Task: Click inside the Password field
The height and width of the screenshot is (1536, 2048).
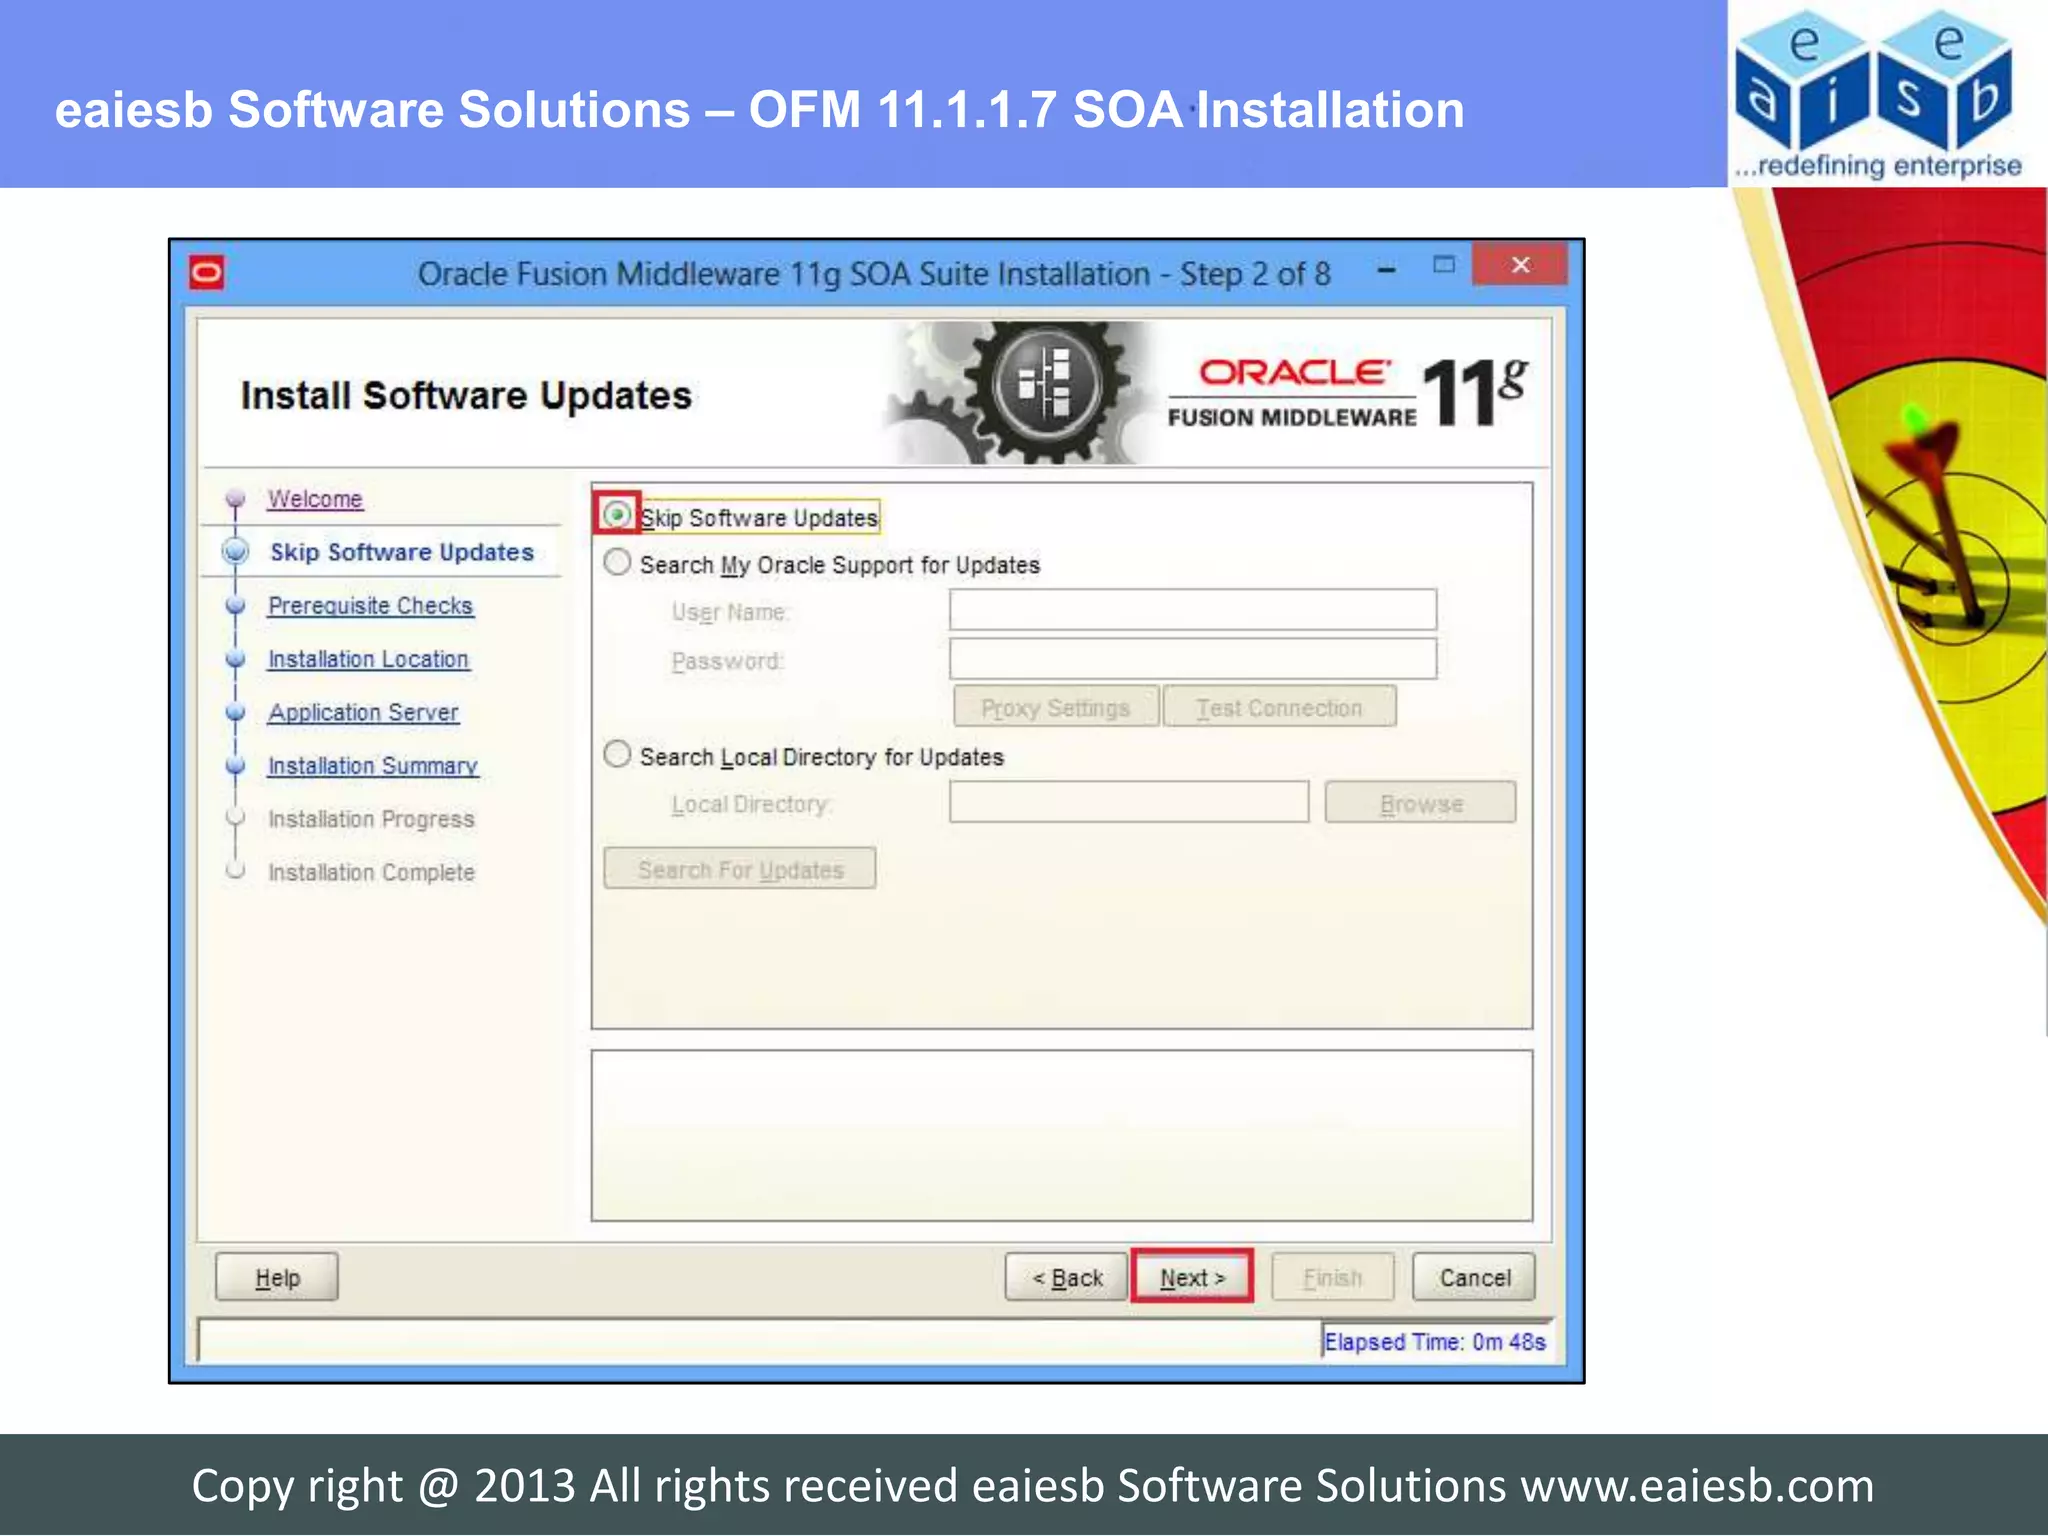Action: 1192,659
